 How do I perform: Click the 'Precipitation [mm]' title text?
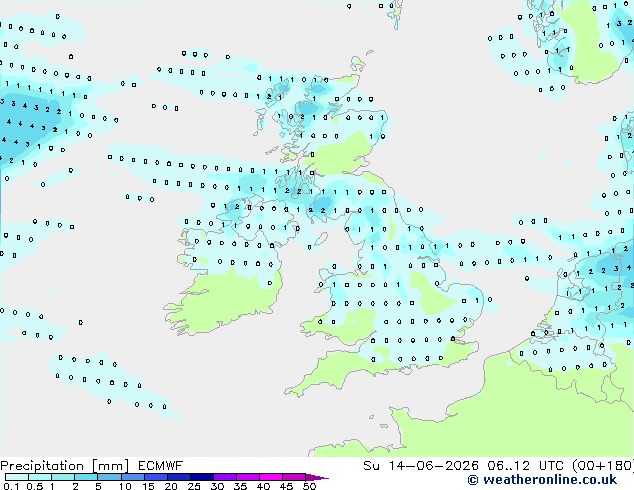[65, 466]
